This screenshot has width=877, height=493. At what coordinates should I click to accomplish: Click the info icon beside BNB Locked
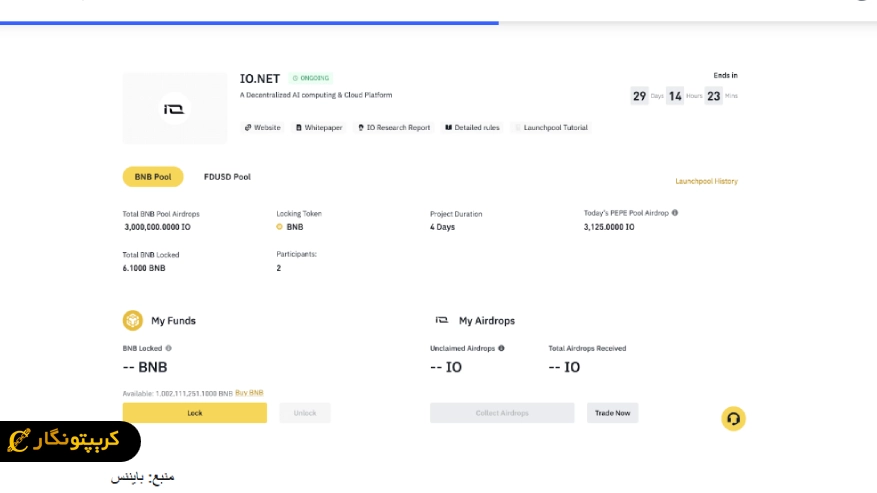(168, 348)
